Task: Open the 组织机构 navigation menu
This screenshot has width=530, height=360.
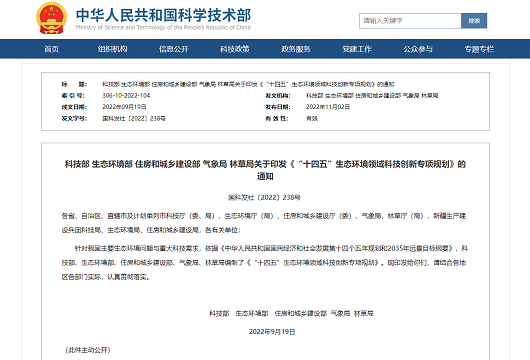Action: pyautogui.click(x=113, y=49)
